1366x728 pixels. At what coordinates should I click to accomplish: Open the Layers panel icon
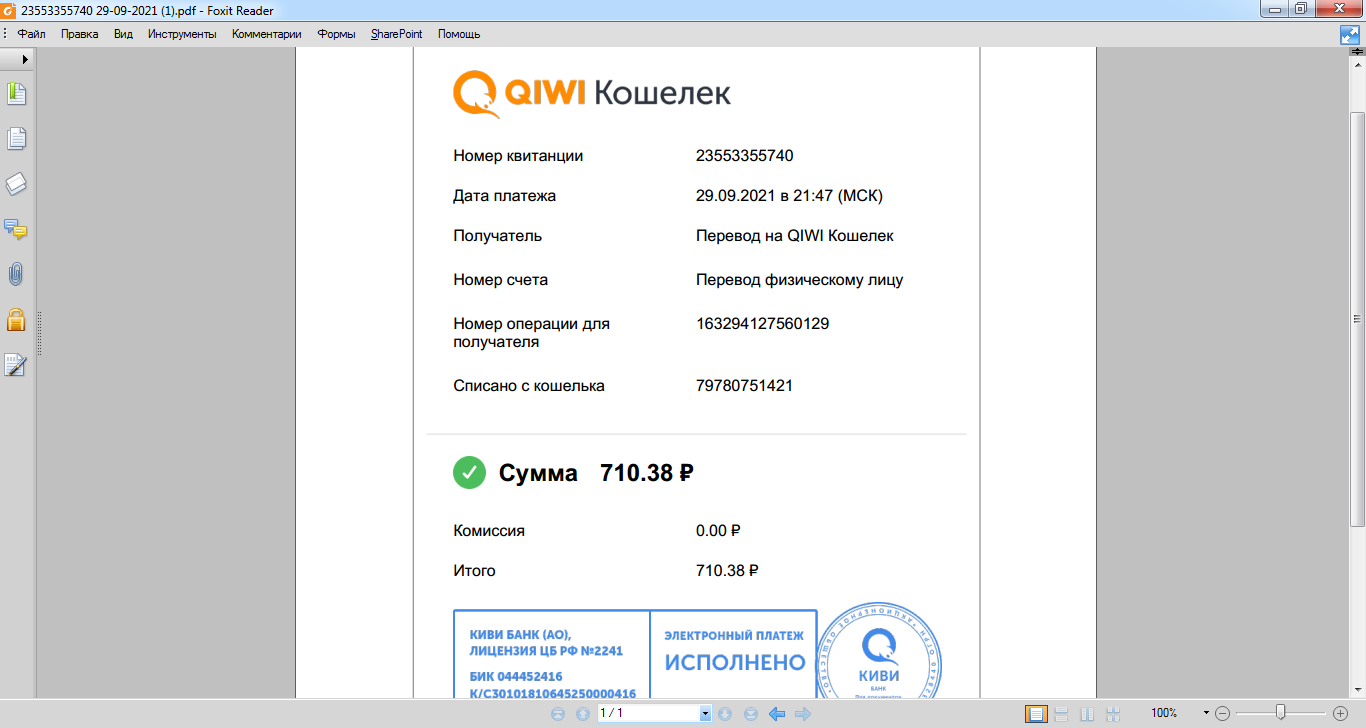pyautogui.click(x=16, y=184)
